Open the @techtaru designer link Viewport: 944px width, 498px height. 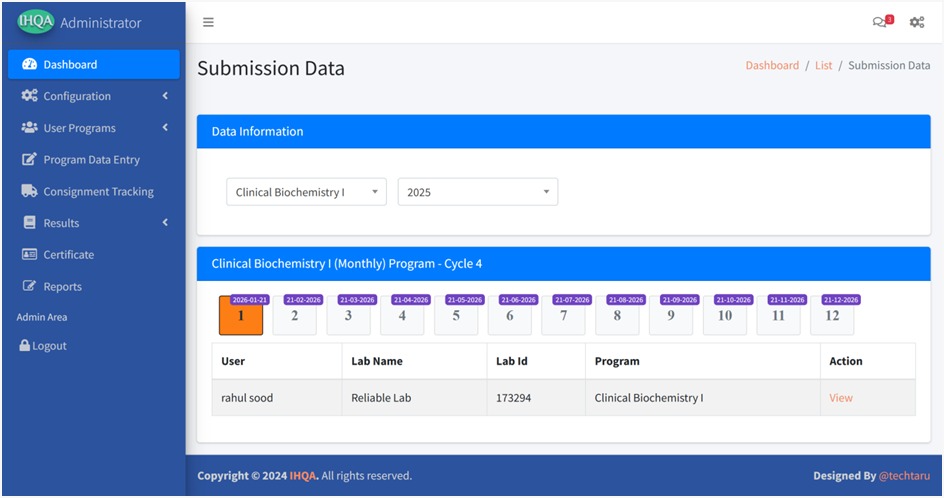(x=904, y=476)
